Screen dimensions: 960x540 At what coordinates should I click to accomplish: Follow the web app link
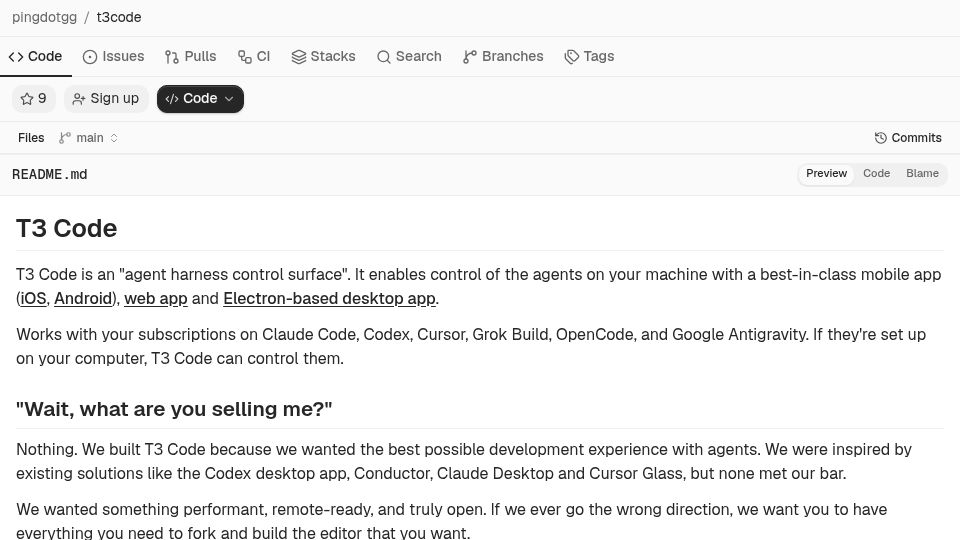pyautogui.click(x=156, y=298)
